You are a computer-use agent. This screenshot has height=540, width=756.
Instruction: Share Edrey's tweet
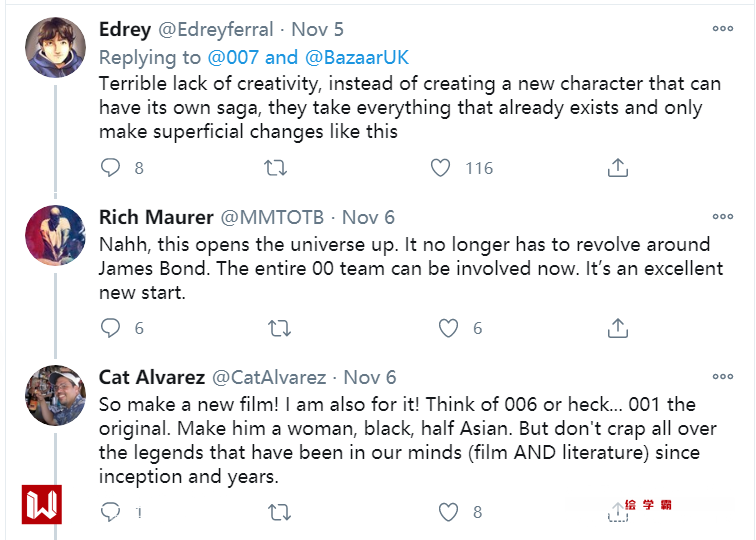(x=618, y=168)
